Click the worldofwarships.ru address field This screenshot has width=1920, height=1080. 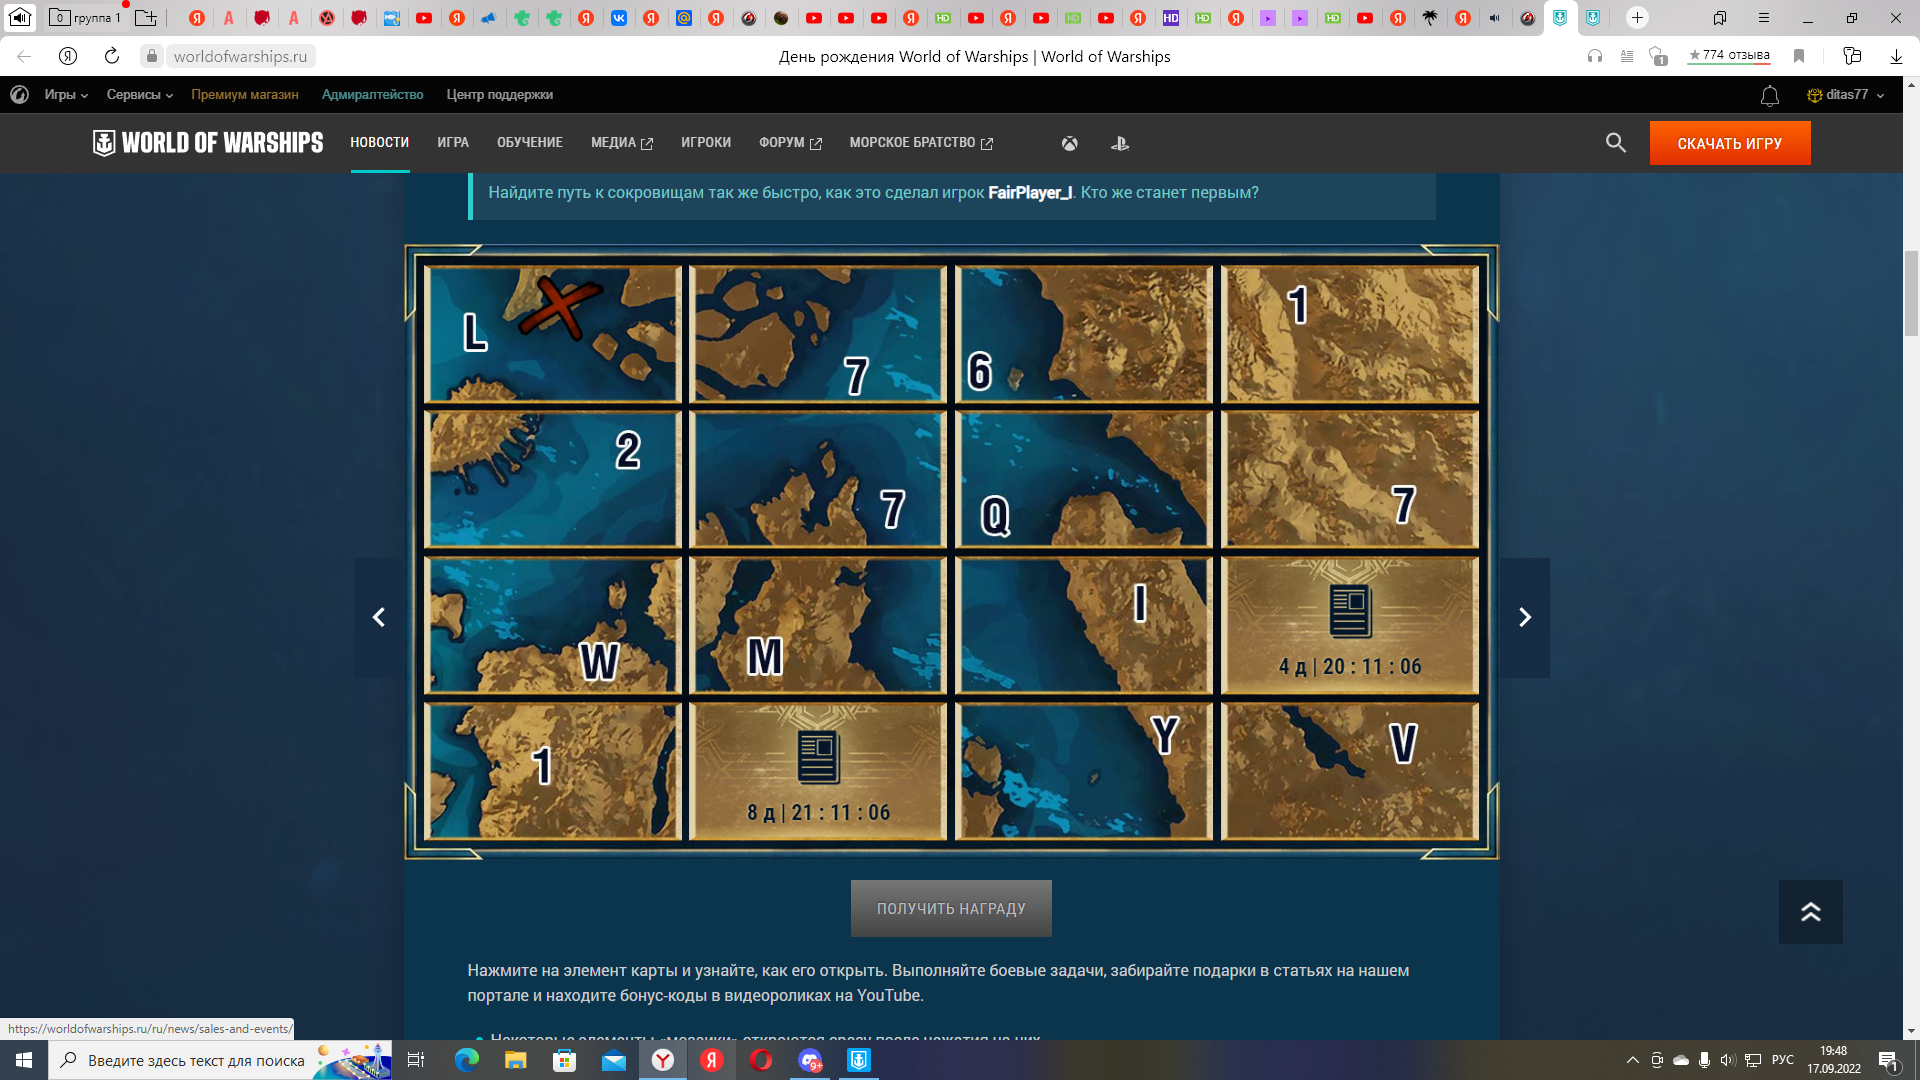point(240,56)
